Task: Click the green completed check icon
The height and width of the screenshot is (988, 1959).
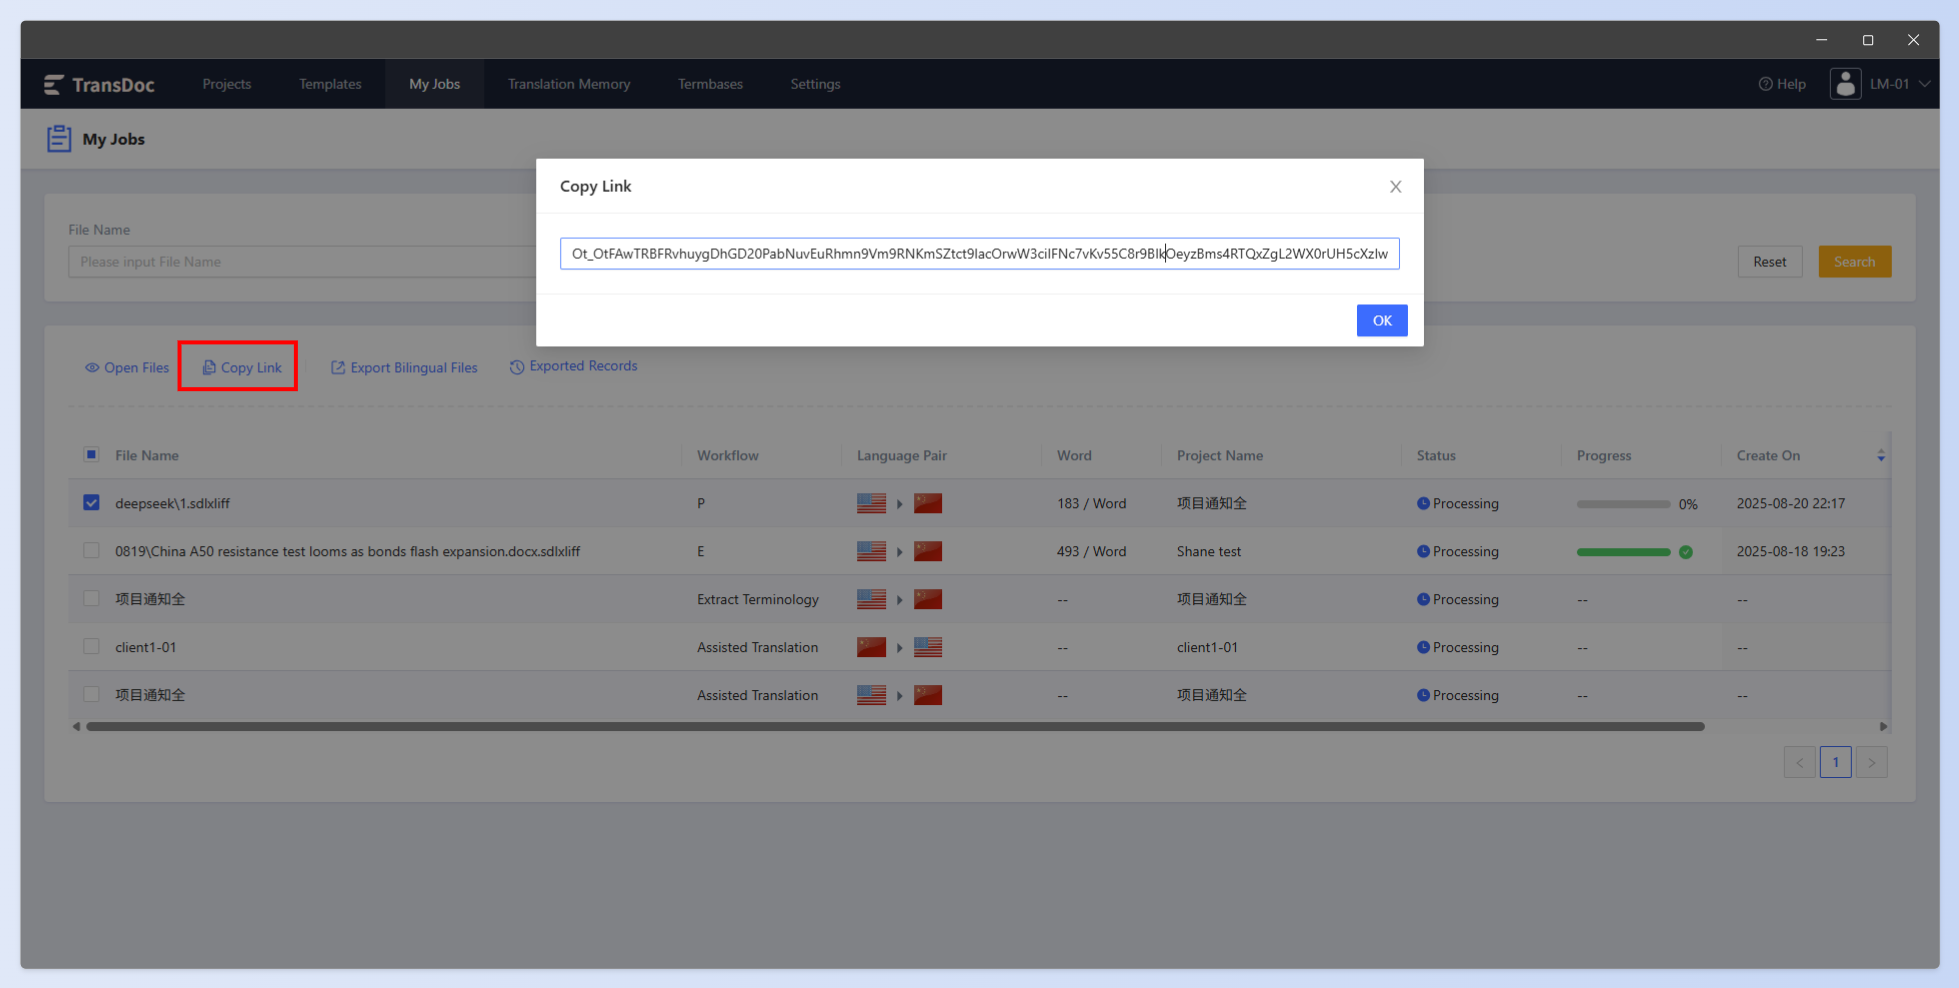Action: click(1686, 552)
